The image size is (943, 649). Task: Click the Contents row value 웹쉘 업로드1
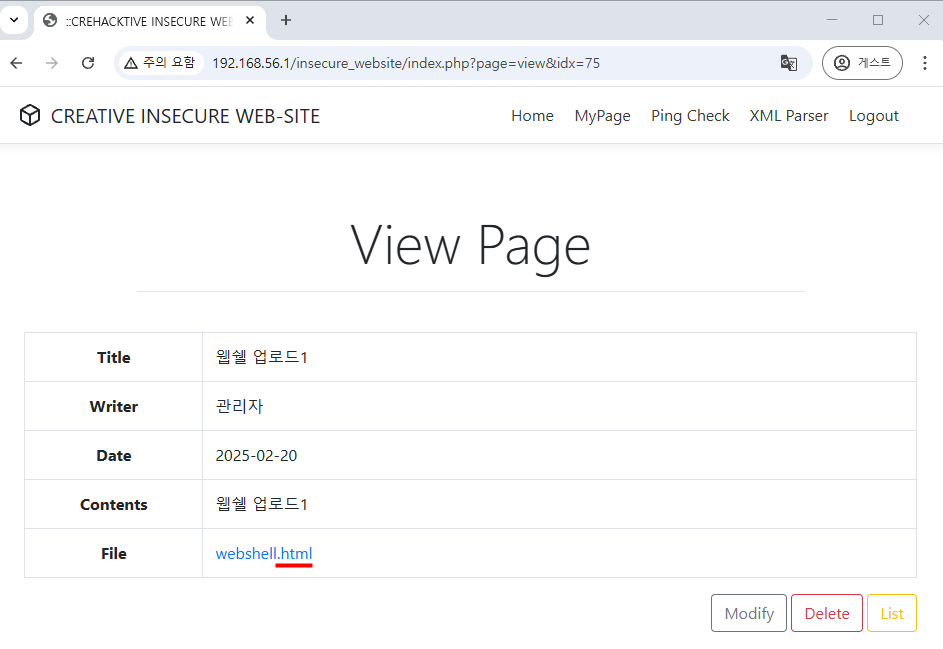pos(262,504)
